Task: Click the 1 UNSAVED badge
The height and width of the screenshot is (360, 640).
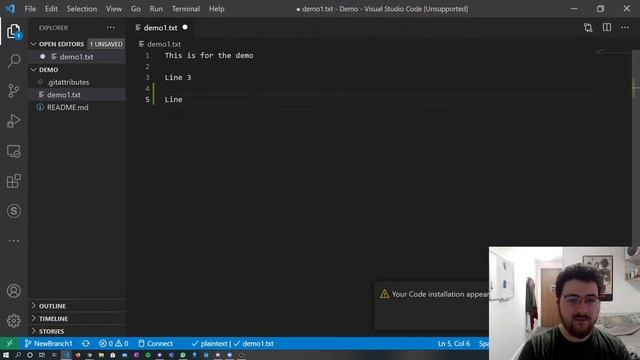Action: pos(106,44)
